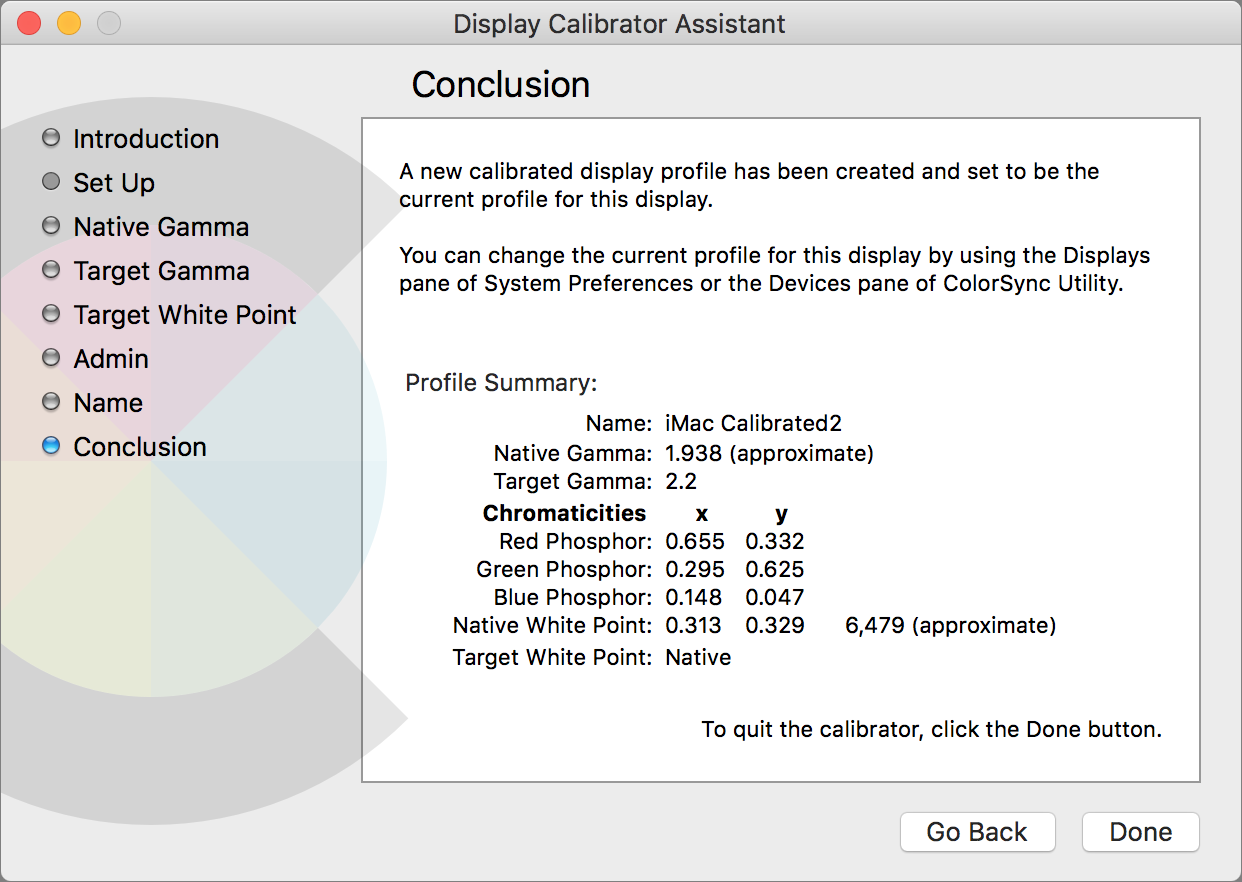The image size is (1242, 882).
Task: Click the "A new calibrated display profile" paragraph
Action: (749, 185)
